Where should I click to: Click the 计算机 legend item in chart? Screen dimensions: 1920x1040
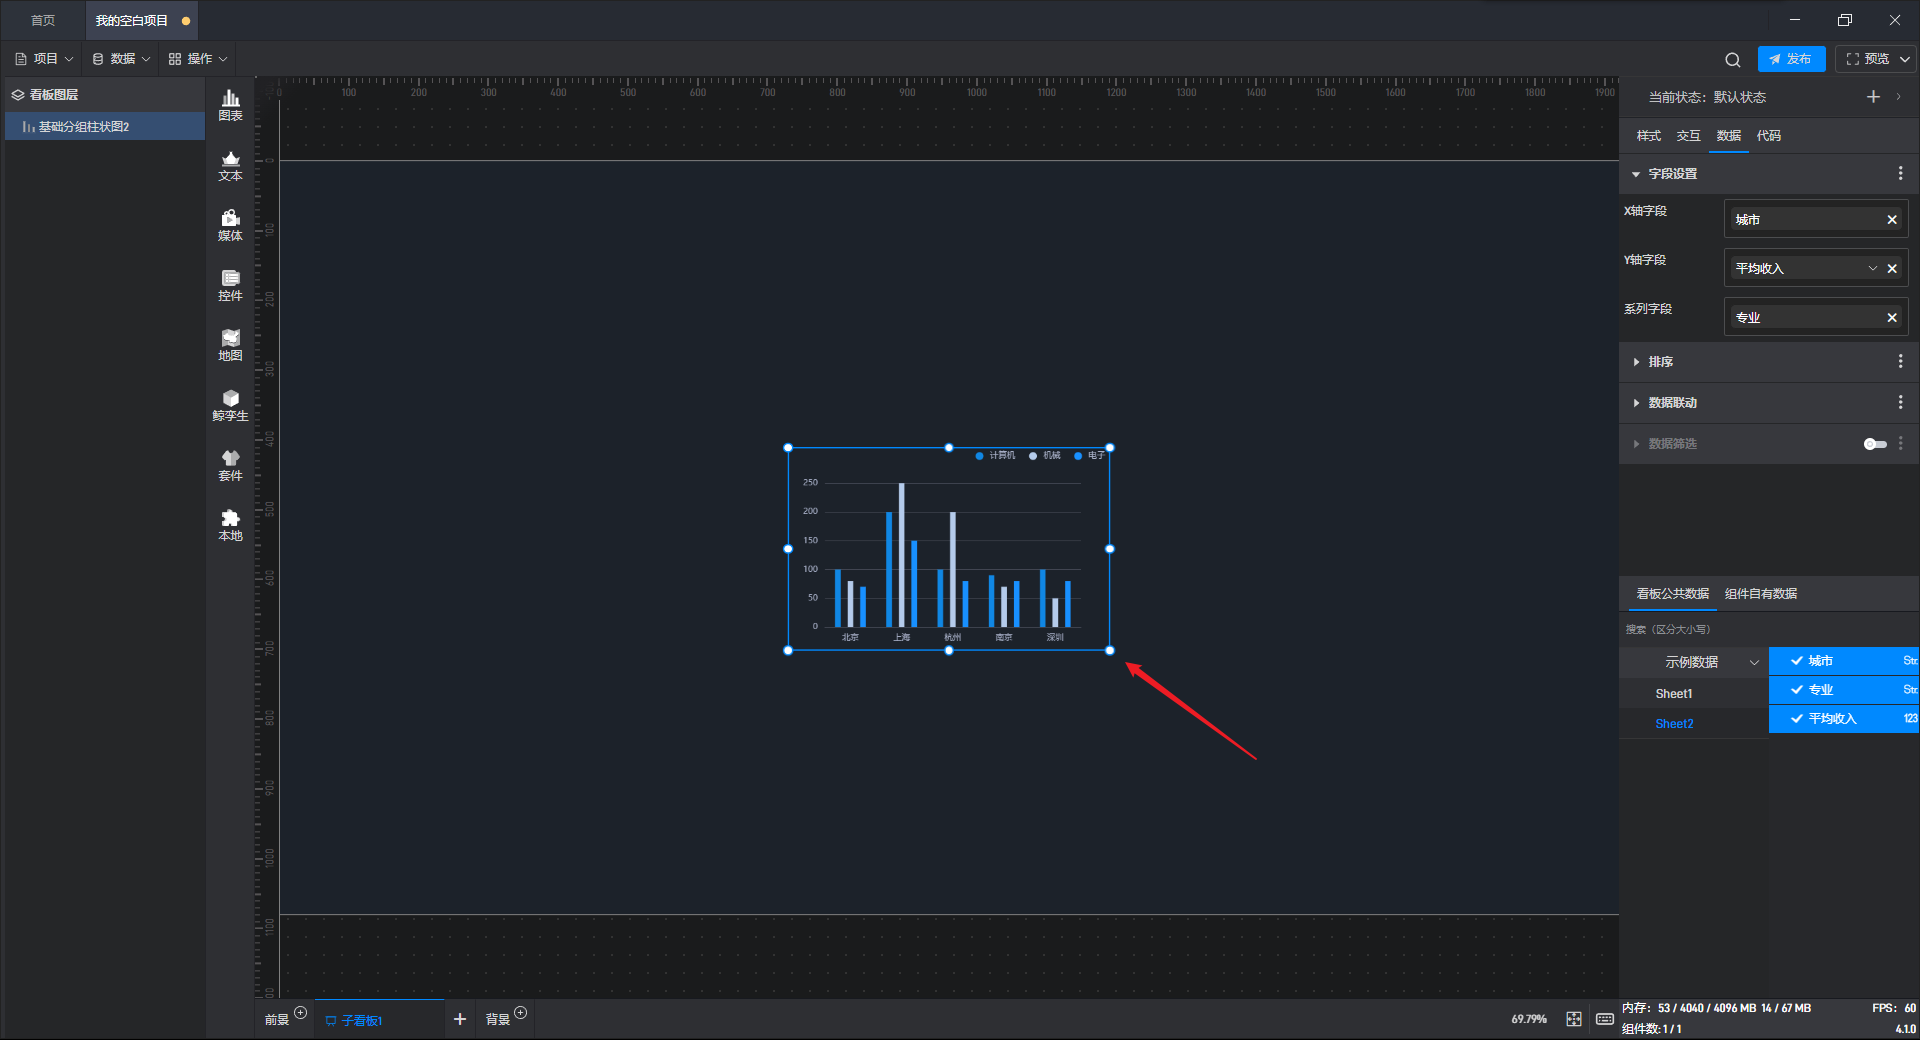[995, 456]
